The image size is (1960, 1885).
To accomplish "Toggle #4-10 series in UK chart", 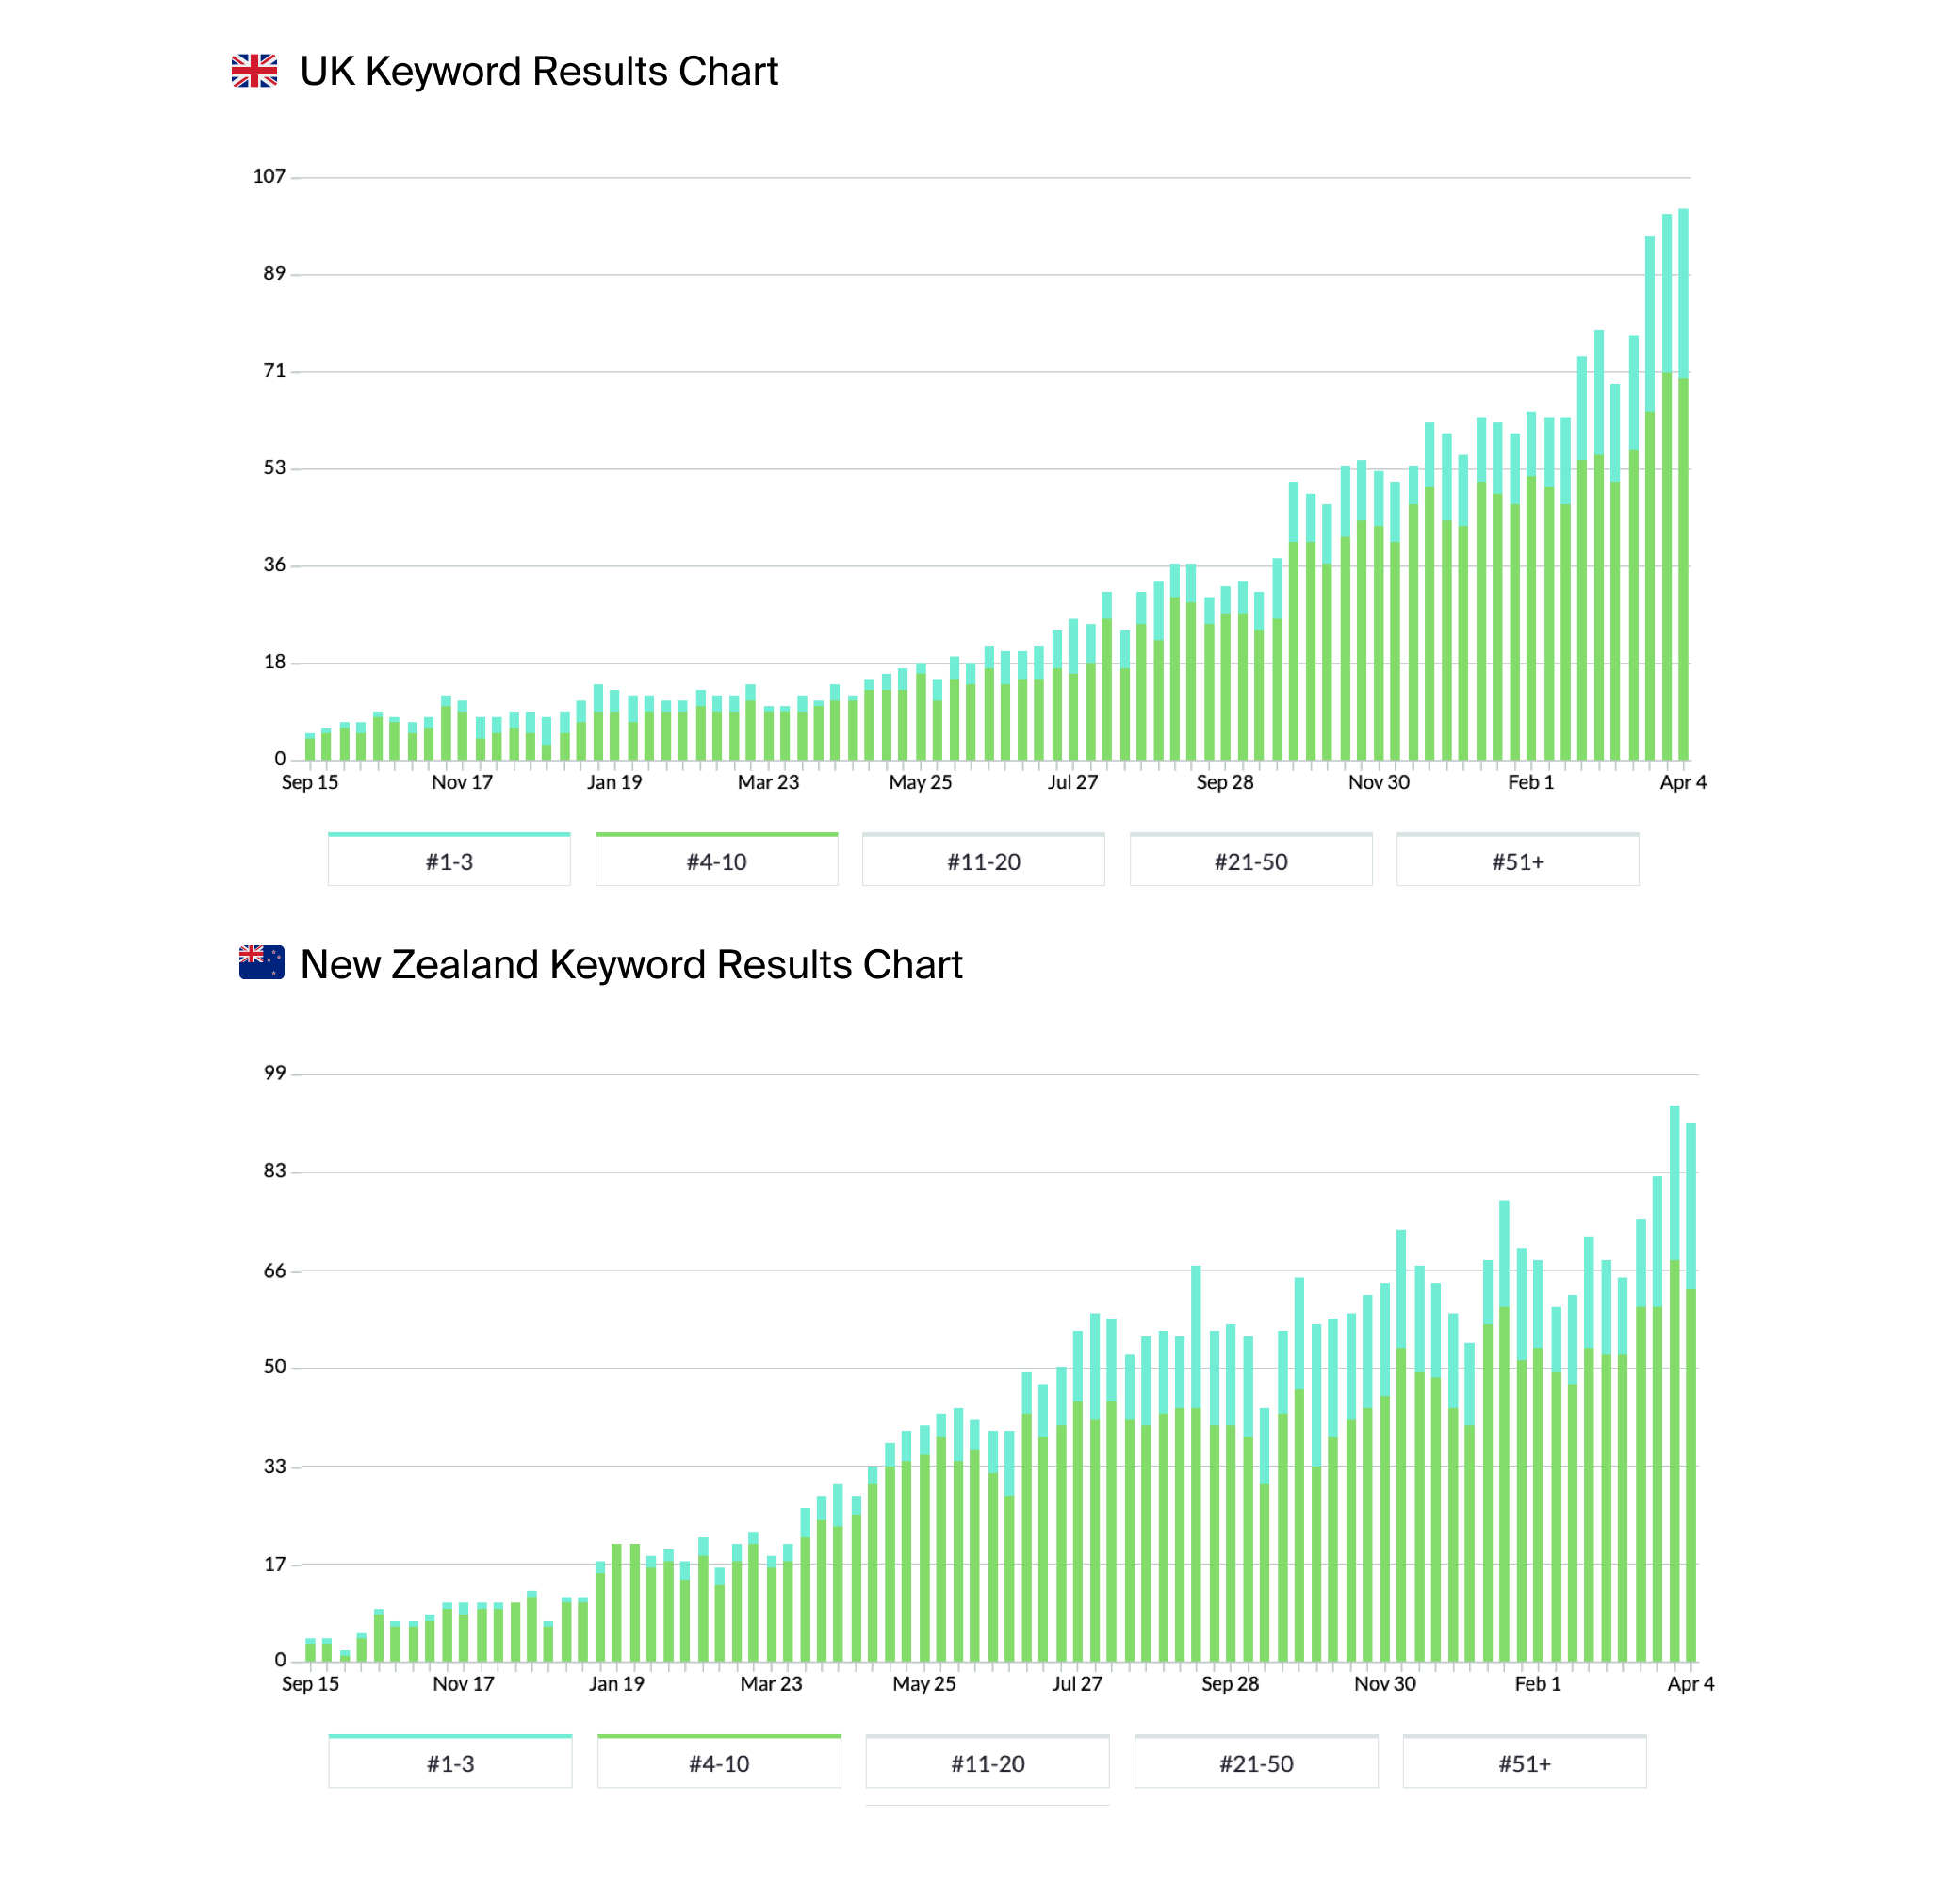I will [716, 860].
